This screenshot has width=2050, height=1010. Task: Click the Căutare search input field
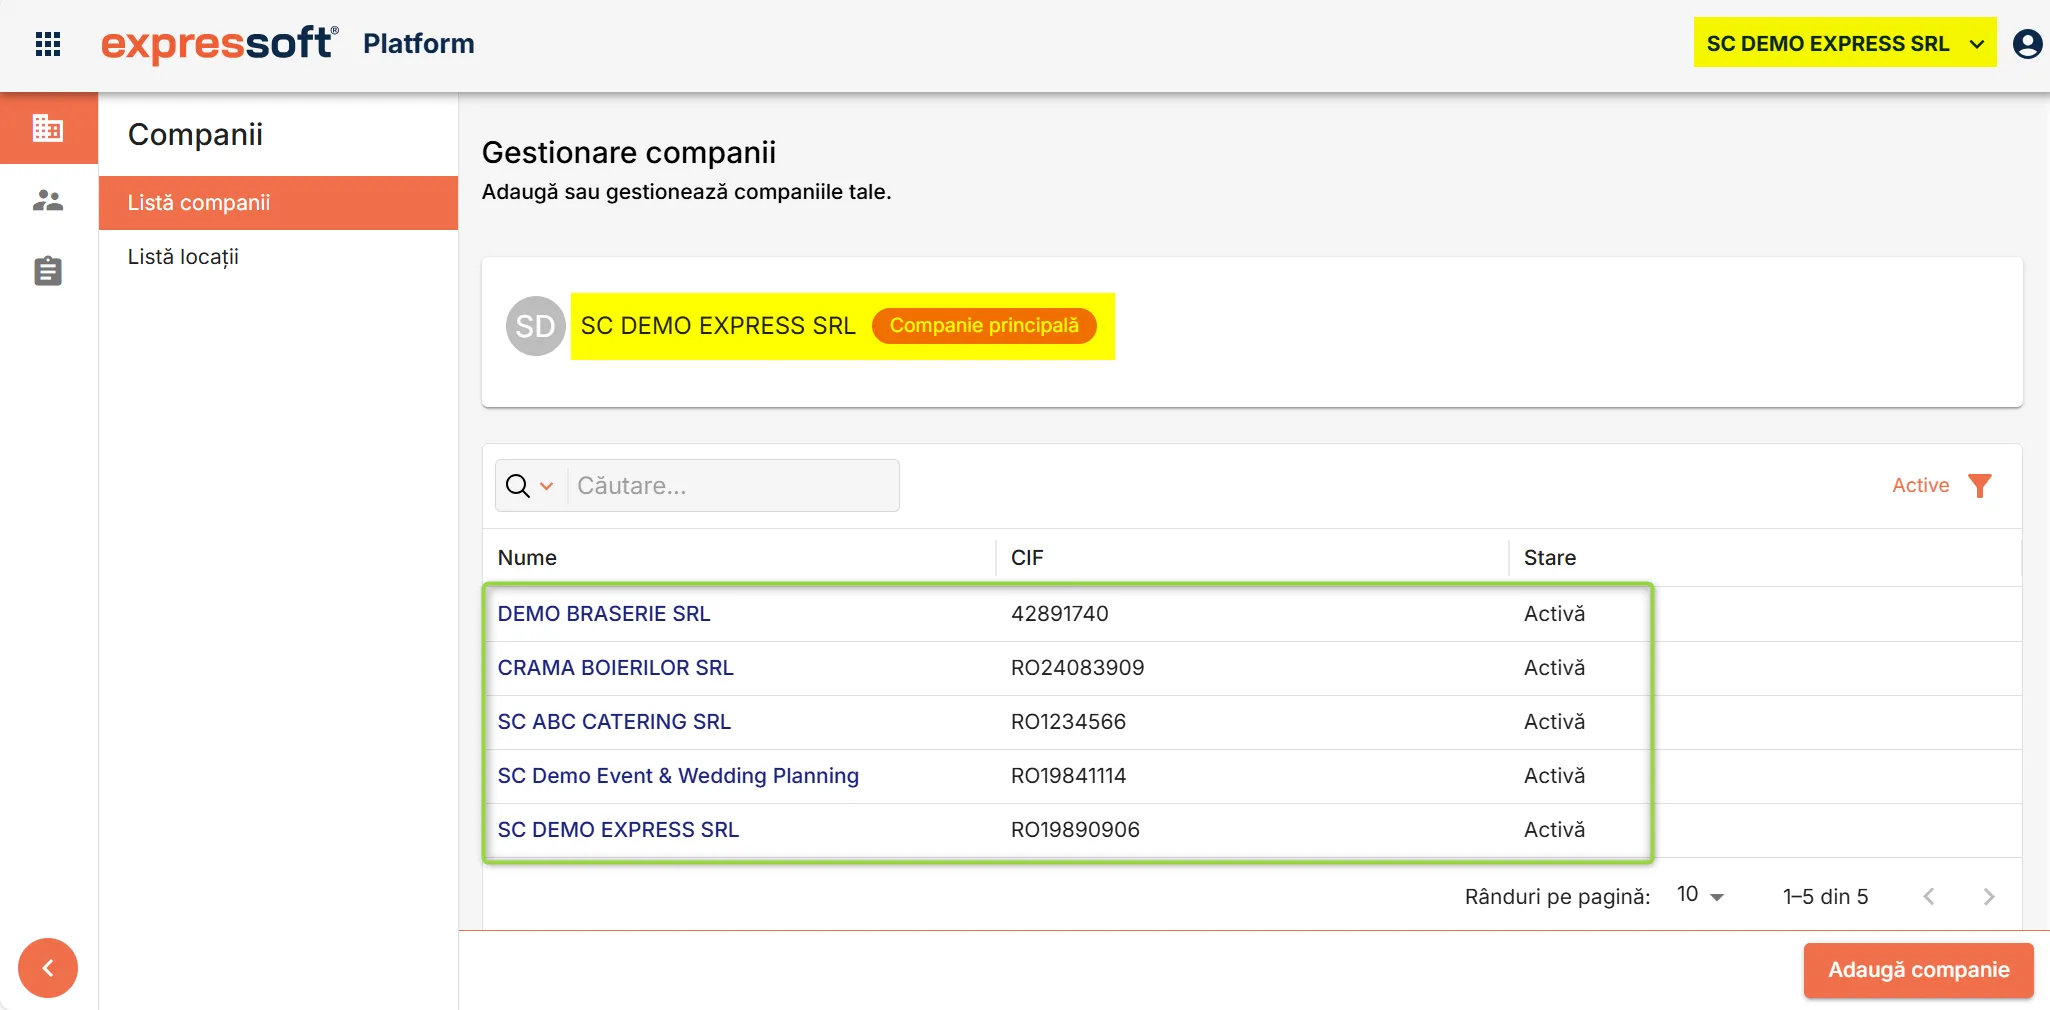click(734, 486)
